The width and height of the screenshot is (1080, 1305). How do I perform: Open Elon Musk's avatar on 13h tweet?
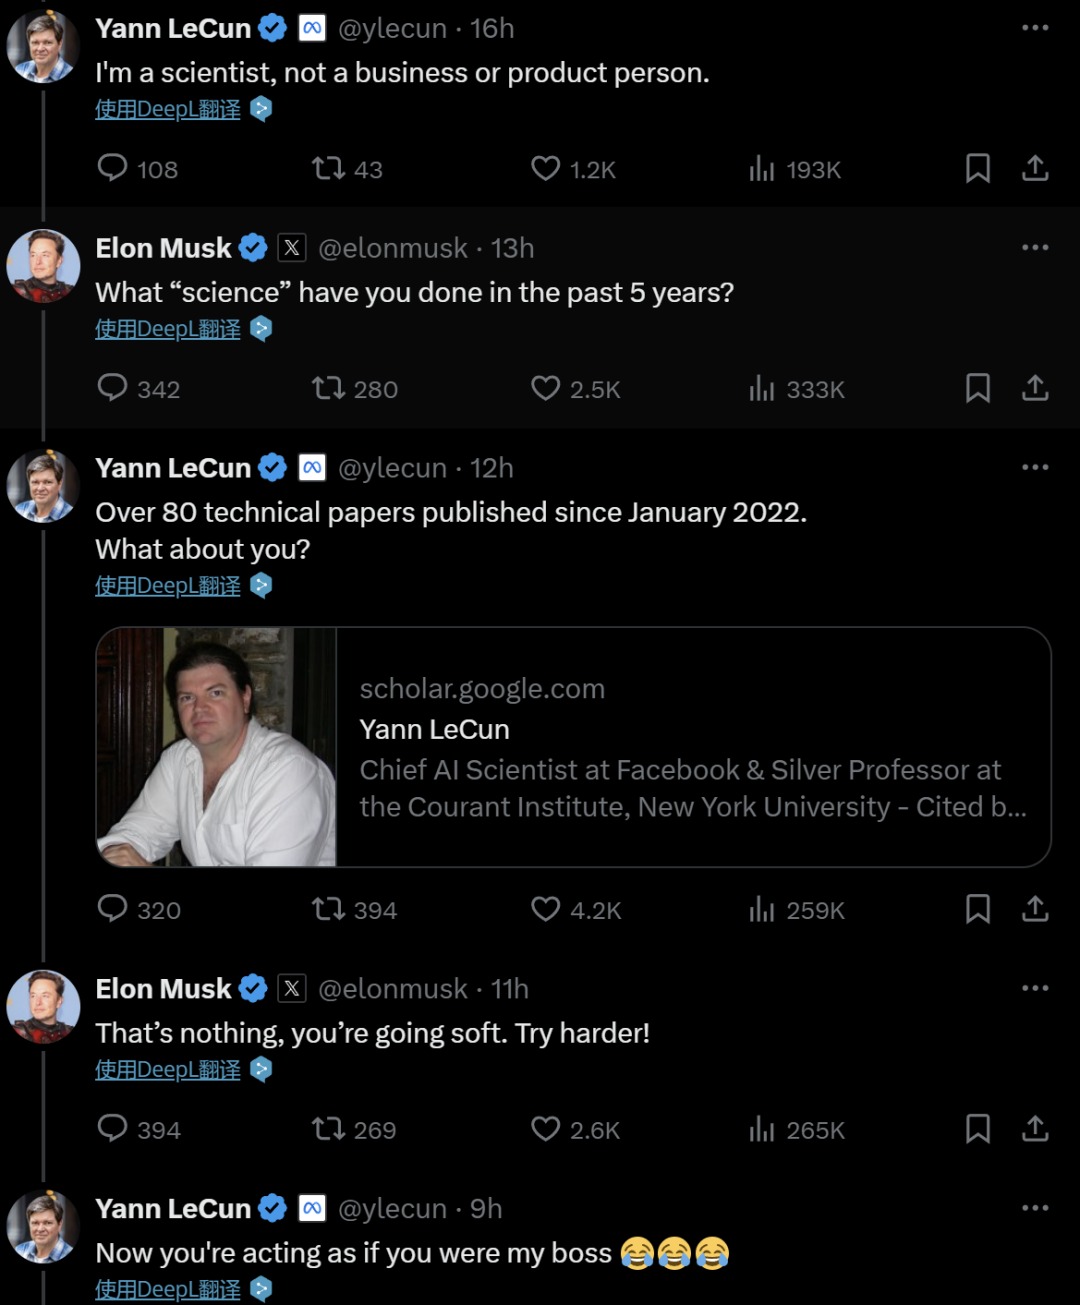click(x=43, y=266)
